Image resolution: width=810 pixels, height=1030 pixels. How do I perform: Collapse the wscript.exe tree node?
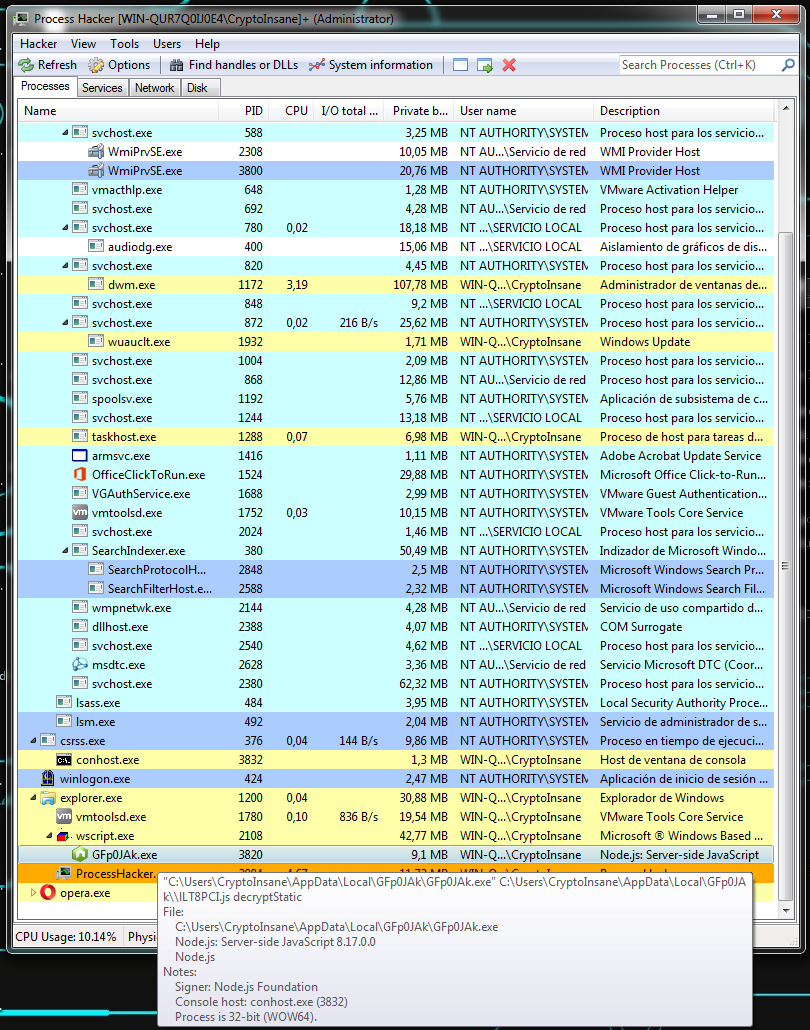(49, 836)
